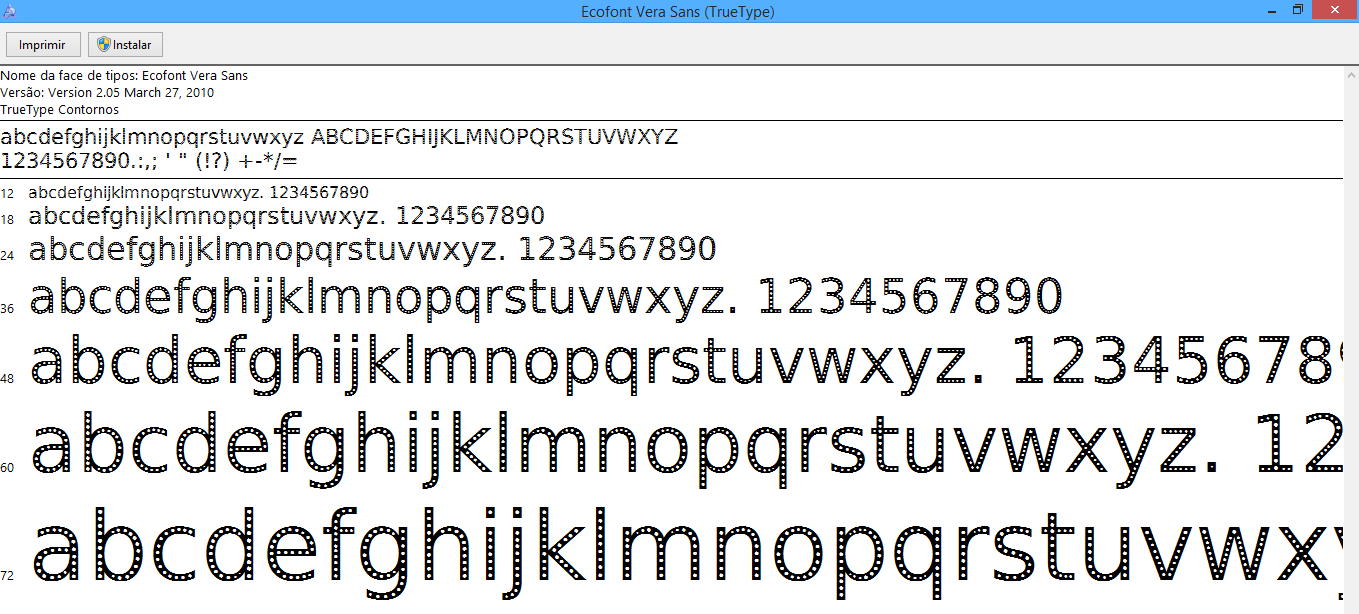
Task: Click the sample text line beside label 12
Action: (x=199, y=193)
